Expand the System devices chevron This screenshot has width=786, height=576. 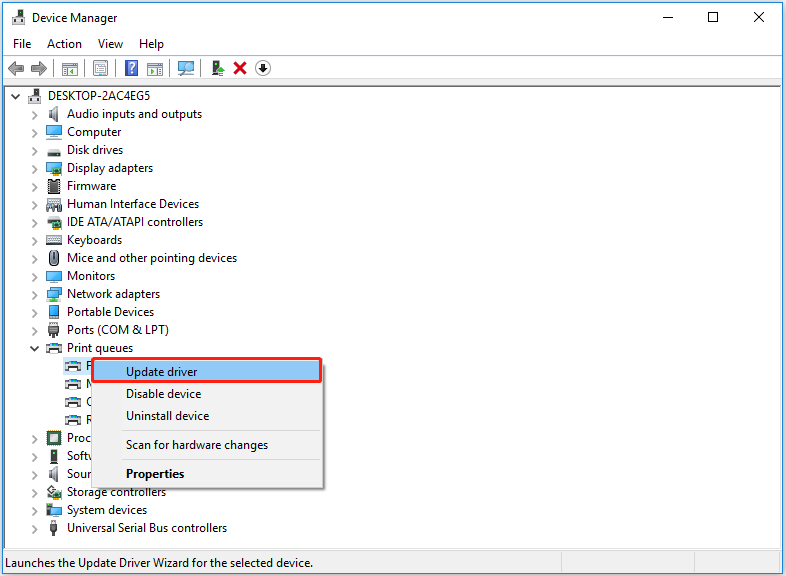34,511
